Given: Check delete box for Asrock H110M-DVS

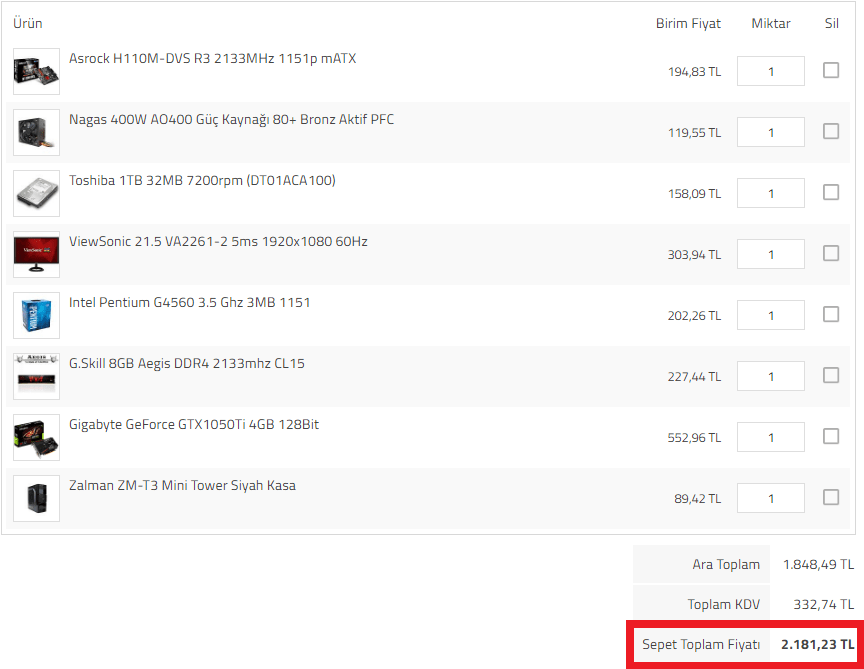Looking at the screenshot, I should pos(831,70).
